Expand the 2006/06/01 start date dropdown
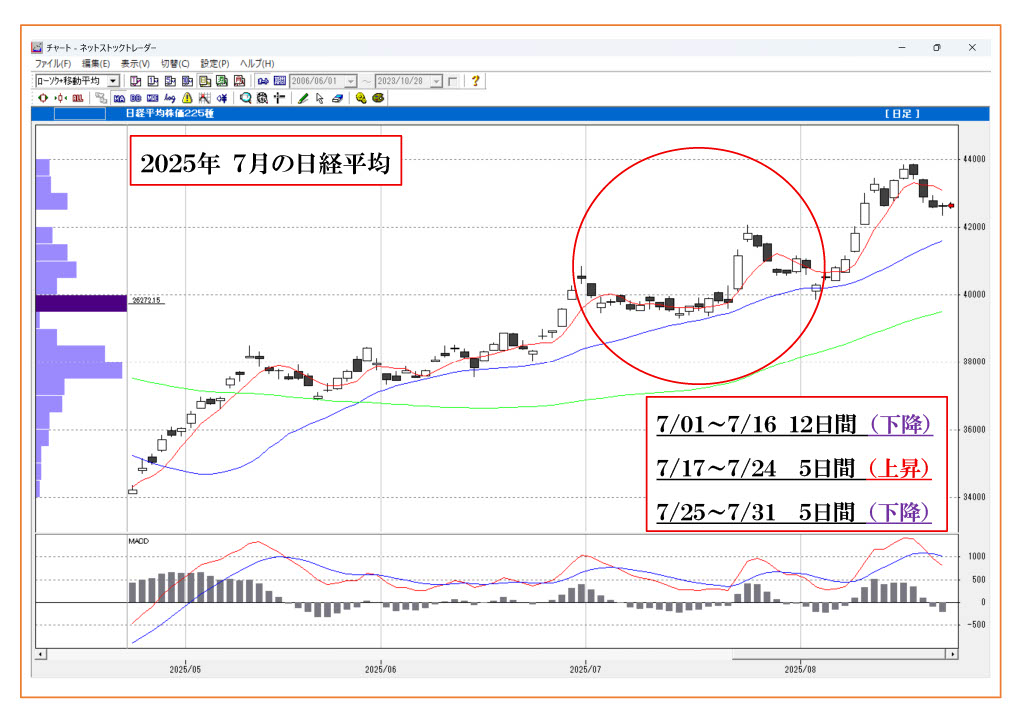Screen dimensions: 1024x726 [351, 81]
